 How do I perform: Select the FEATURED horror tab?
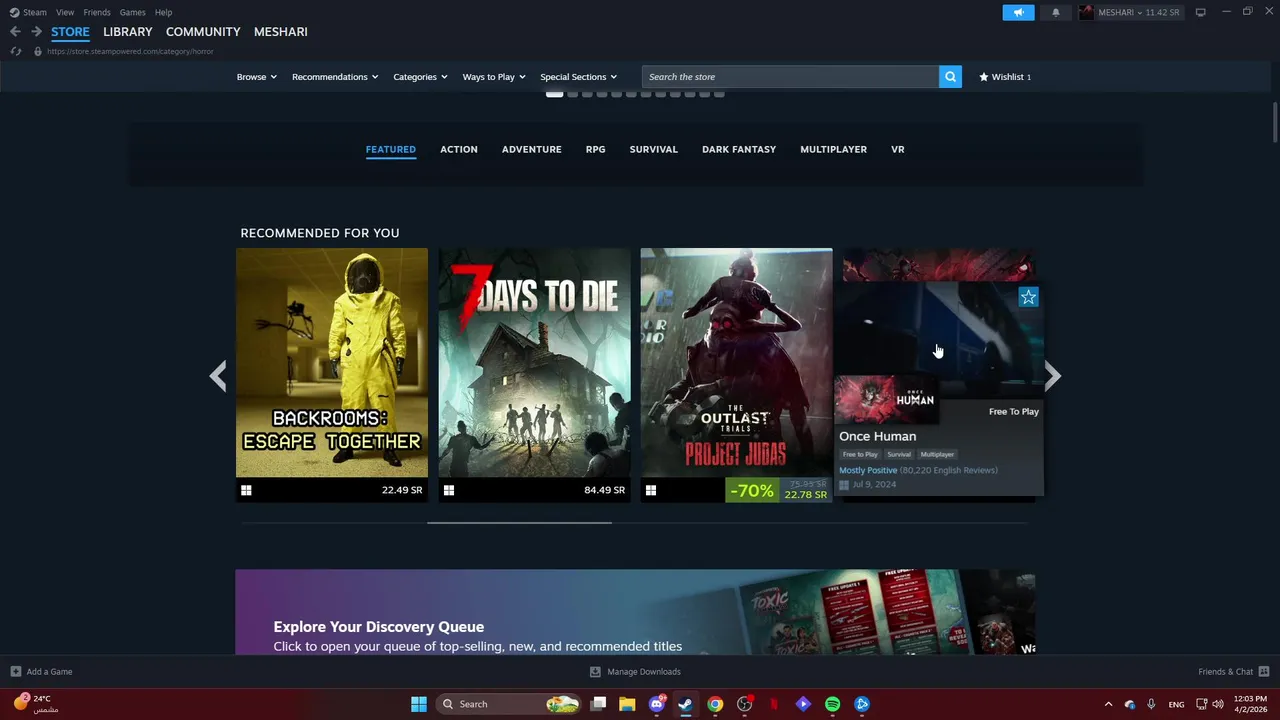click(x=391, y=149)
